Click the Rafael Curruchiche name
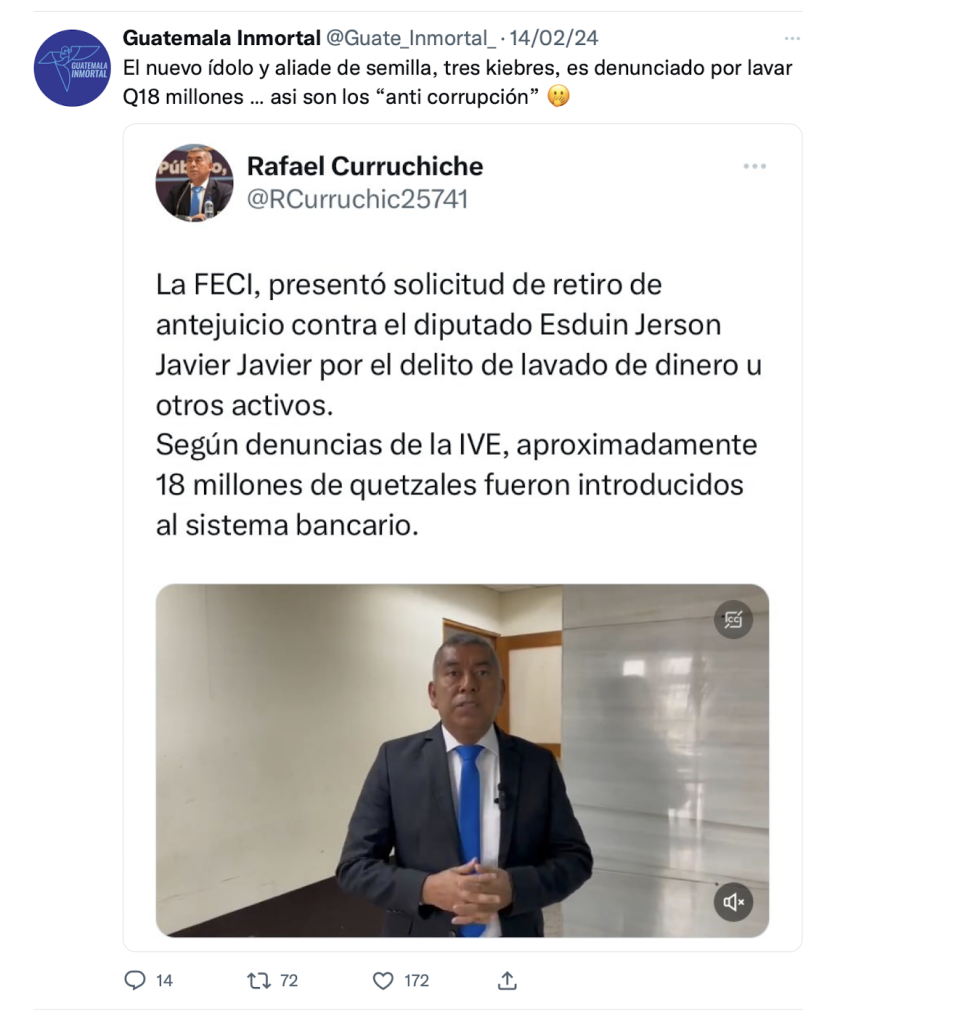Screen dimensions: 973x1024 click(365, 166)
